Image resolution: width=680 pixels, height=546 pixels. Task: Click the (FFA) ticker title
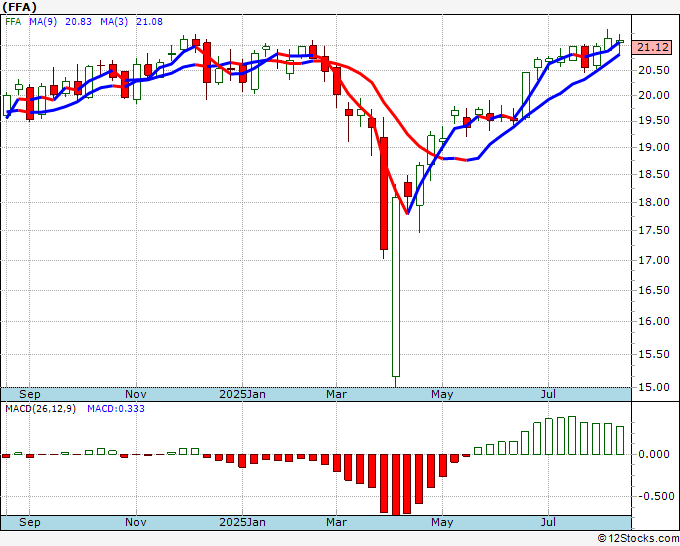[x=20, y=7]
